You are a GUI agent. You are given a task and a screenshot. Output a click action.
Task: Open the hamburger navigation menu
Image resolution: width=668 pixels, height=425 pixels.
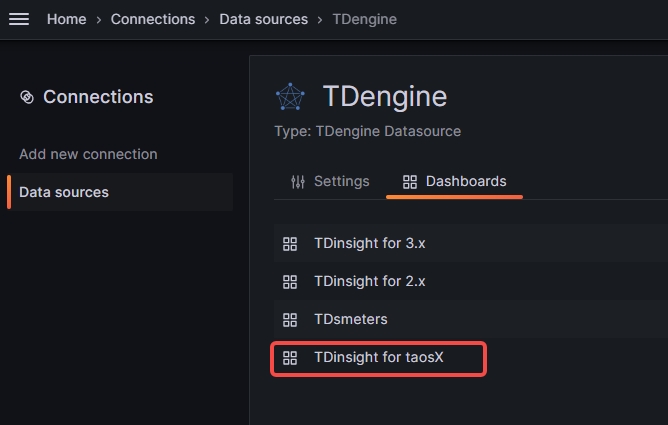19,19
